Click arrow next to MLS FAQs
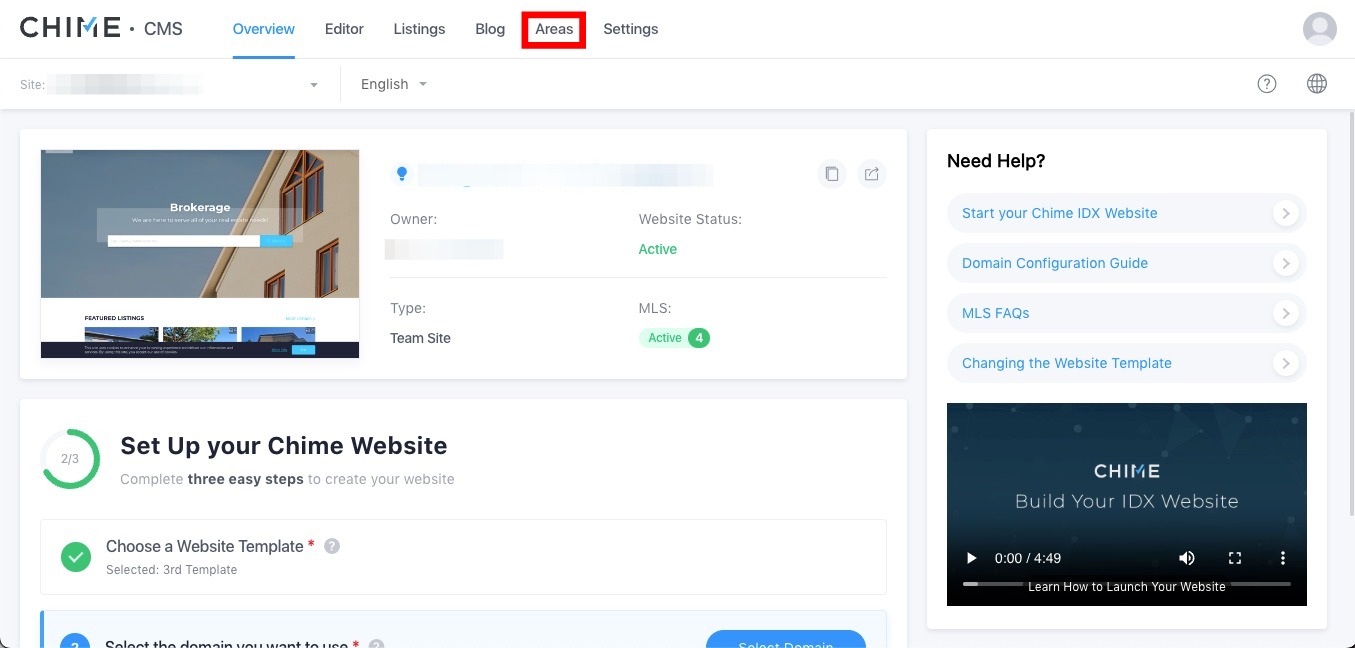Viewport: 1355px width, 648px height. pyautogui.click(x=1286, y=313)
